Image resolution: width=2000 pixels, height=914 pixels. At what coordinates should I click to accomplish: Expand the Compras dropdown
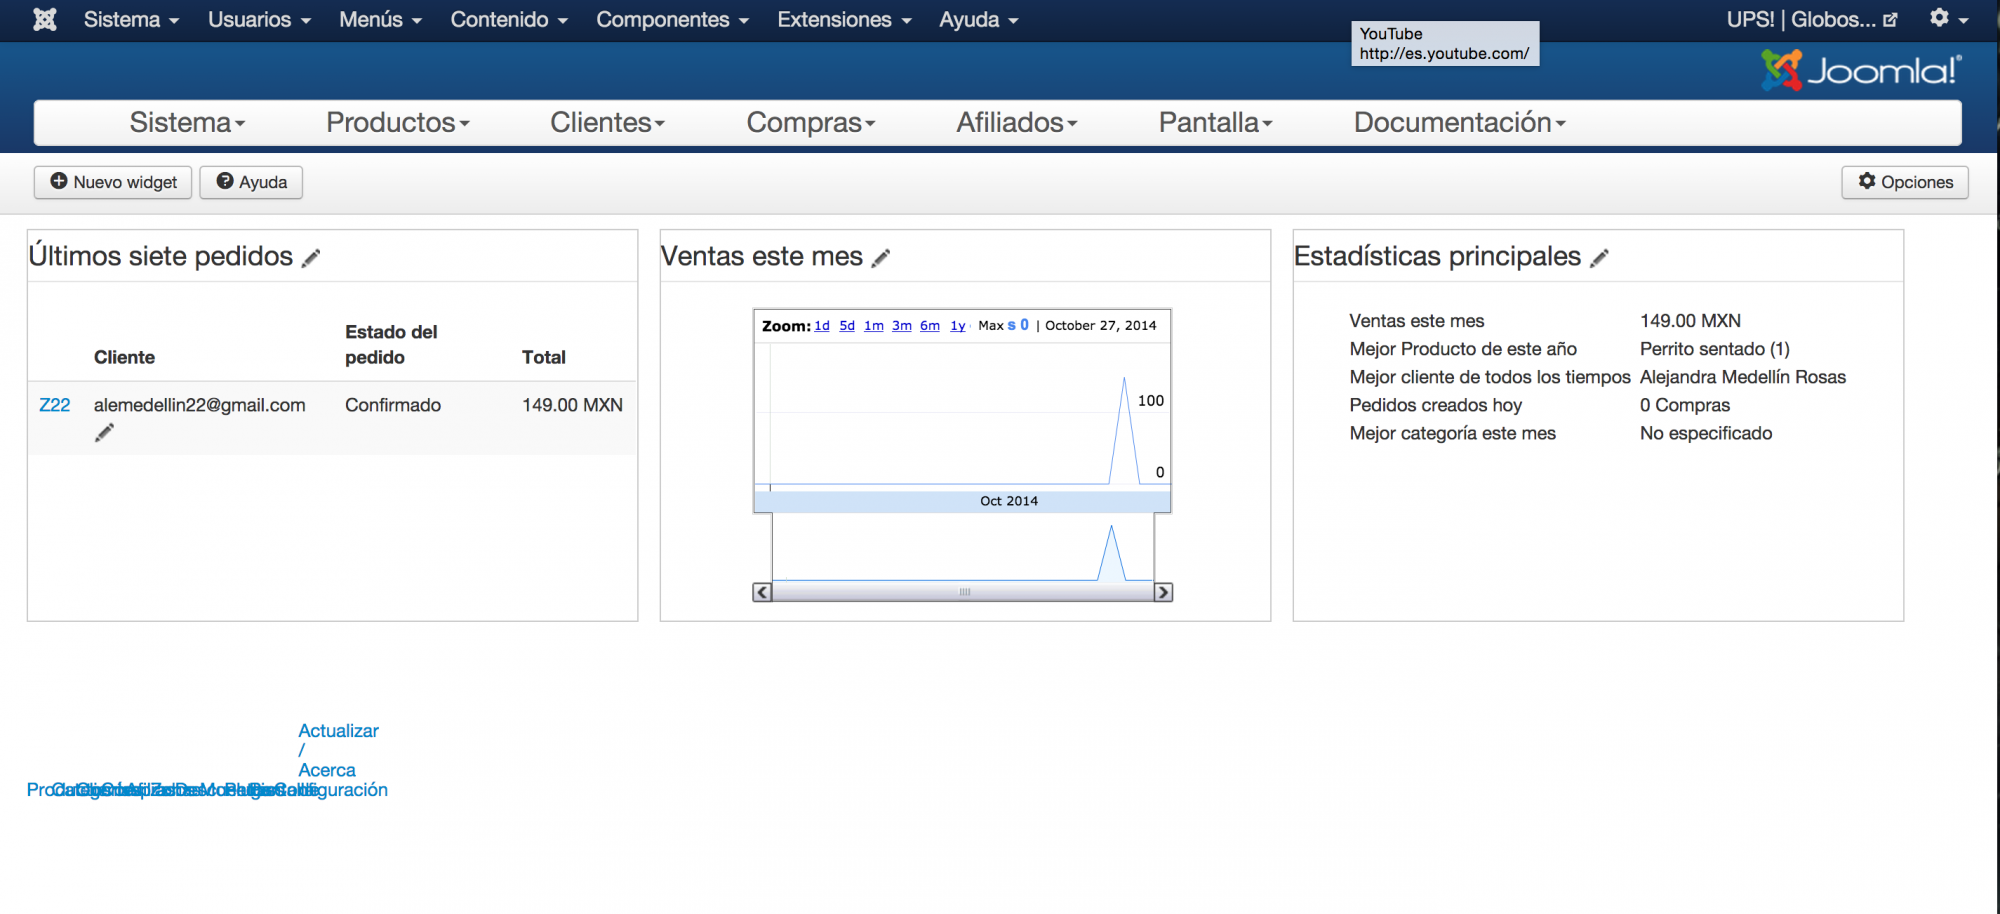[x=811, y=122]
